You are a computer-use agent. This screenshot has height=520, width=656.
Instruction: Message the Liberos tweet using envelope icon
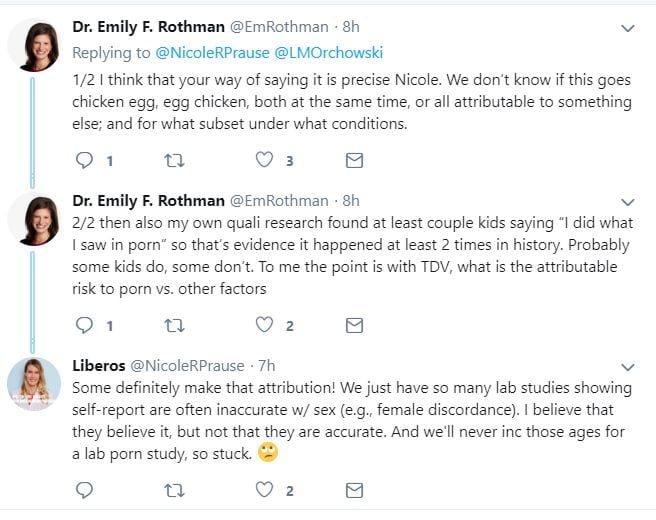click(x=354, y=490)
